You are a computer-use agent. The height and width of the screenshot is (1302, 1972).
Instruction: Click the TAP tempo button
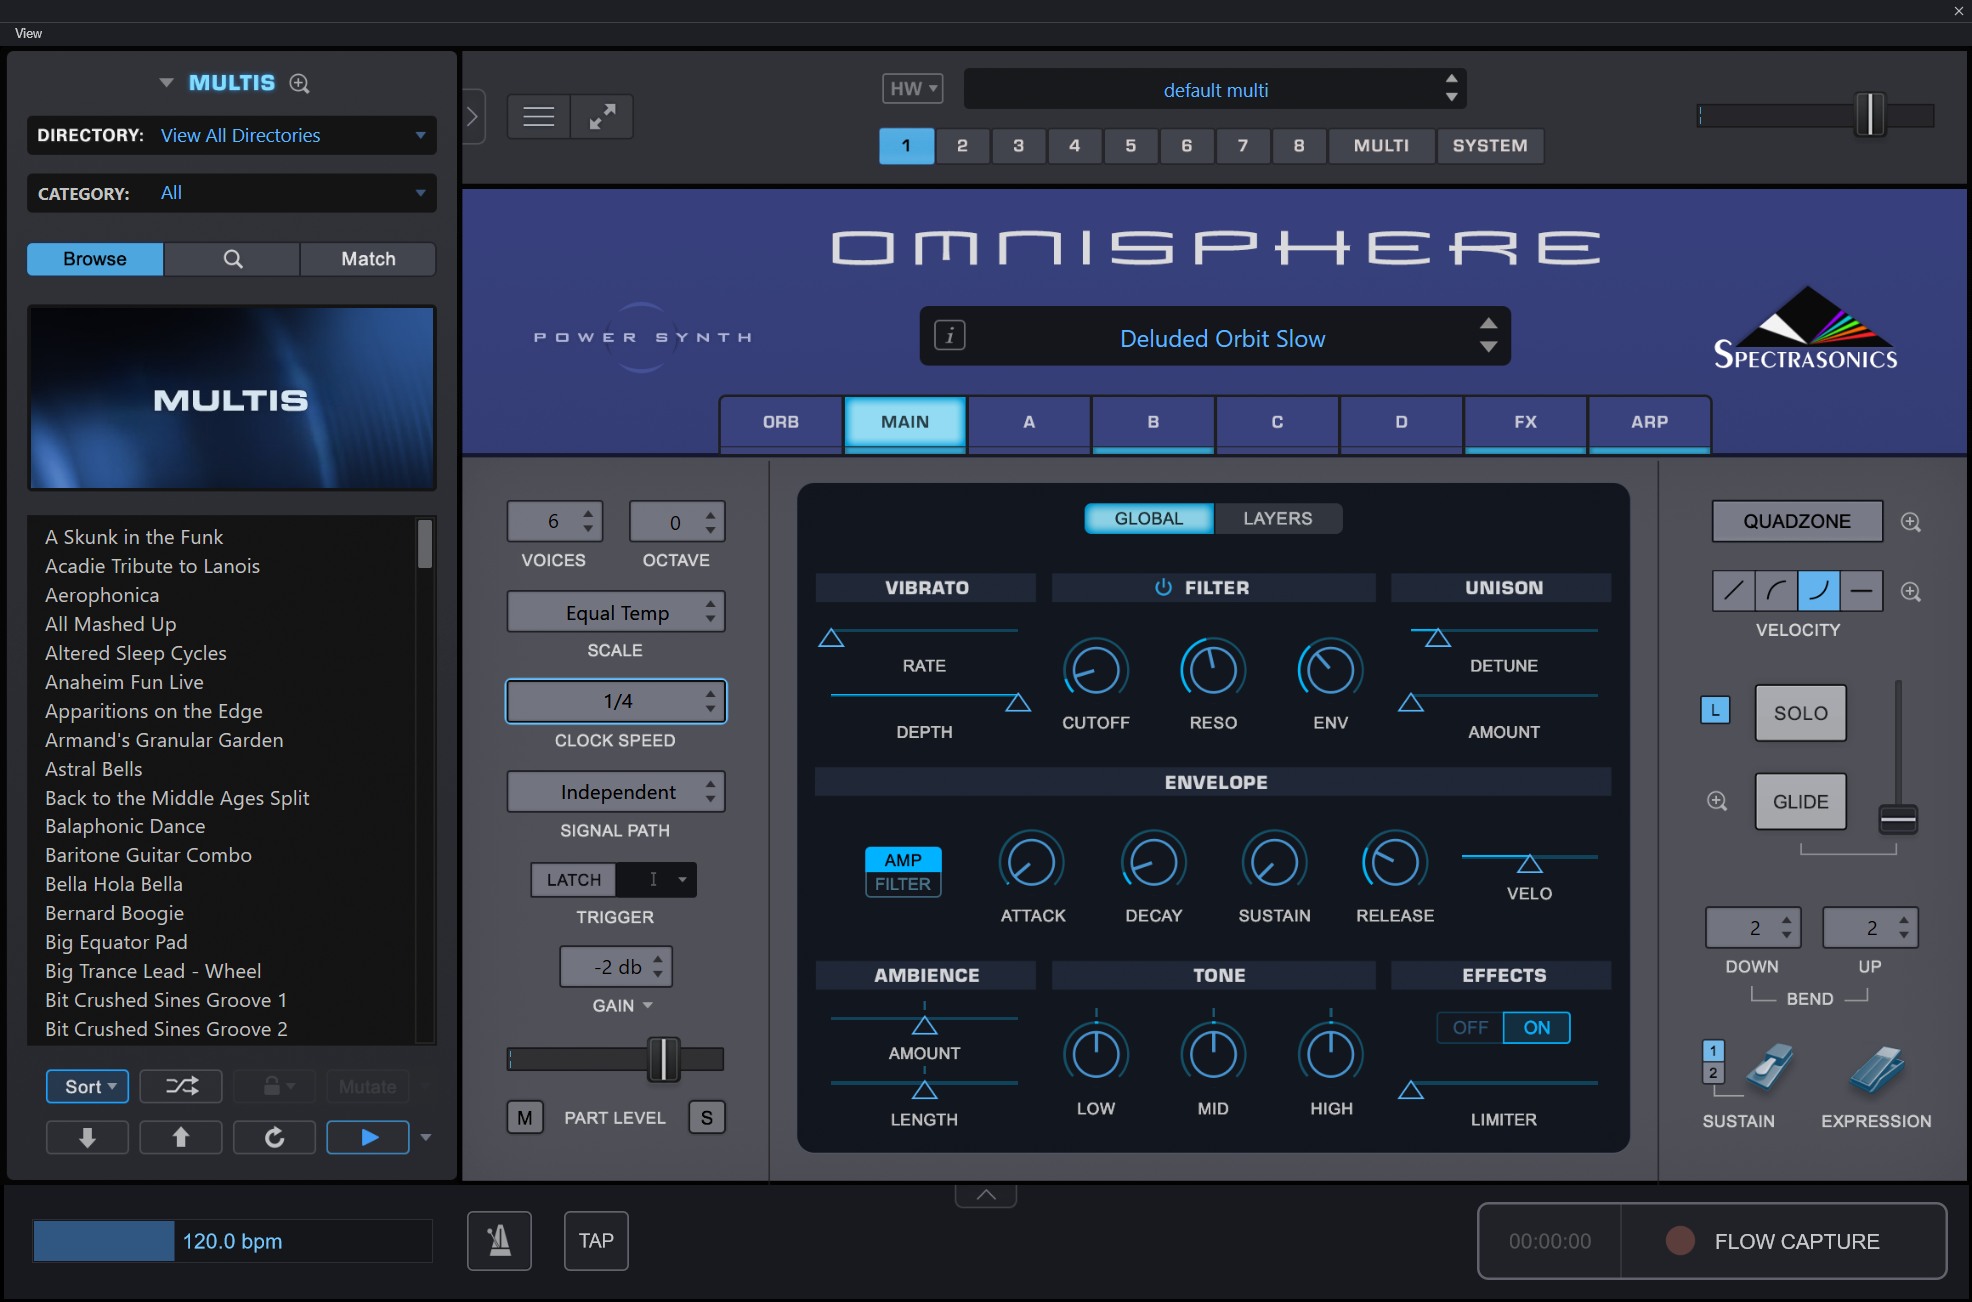pyautogui.click(x=596, y=1241)
